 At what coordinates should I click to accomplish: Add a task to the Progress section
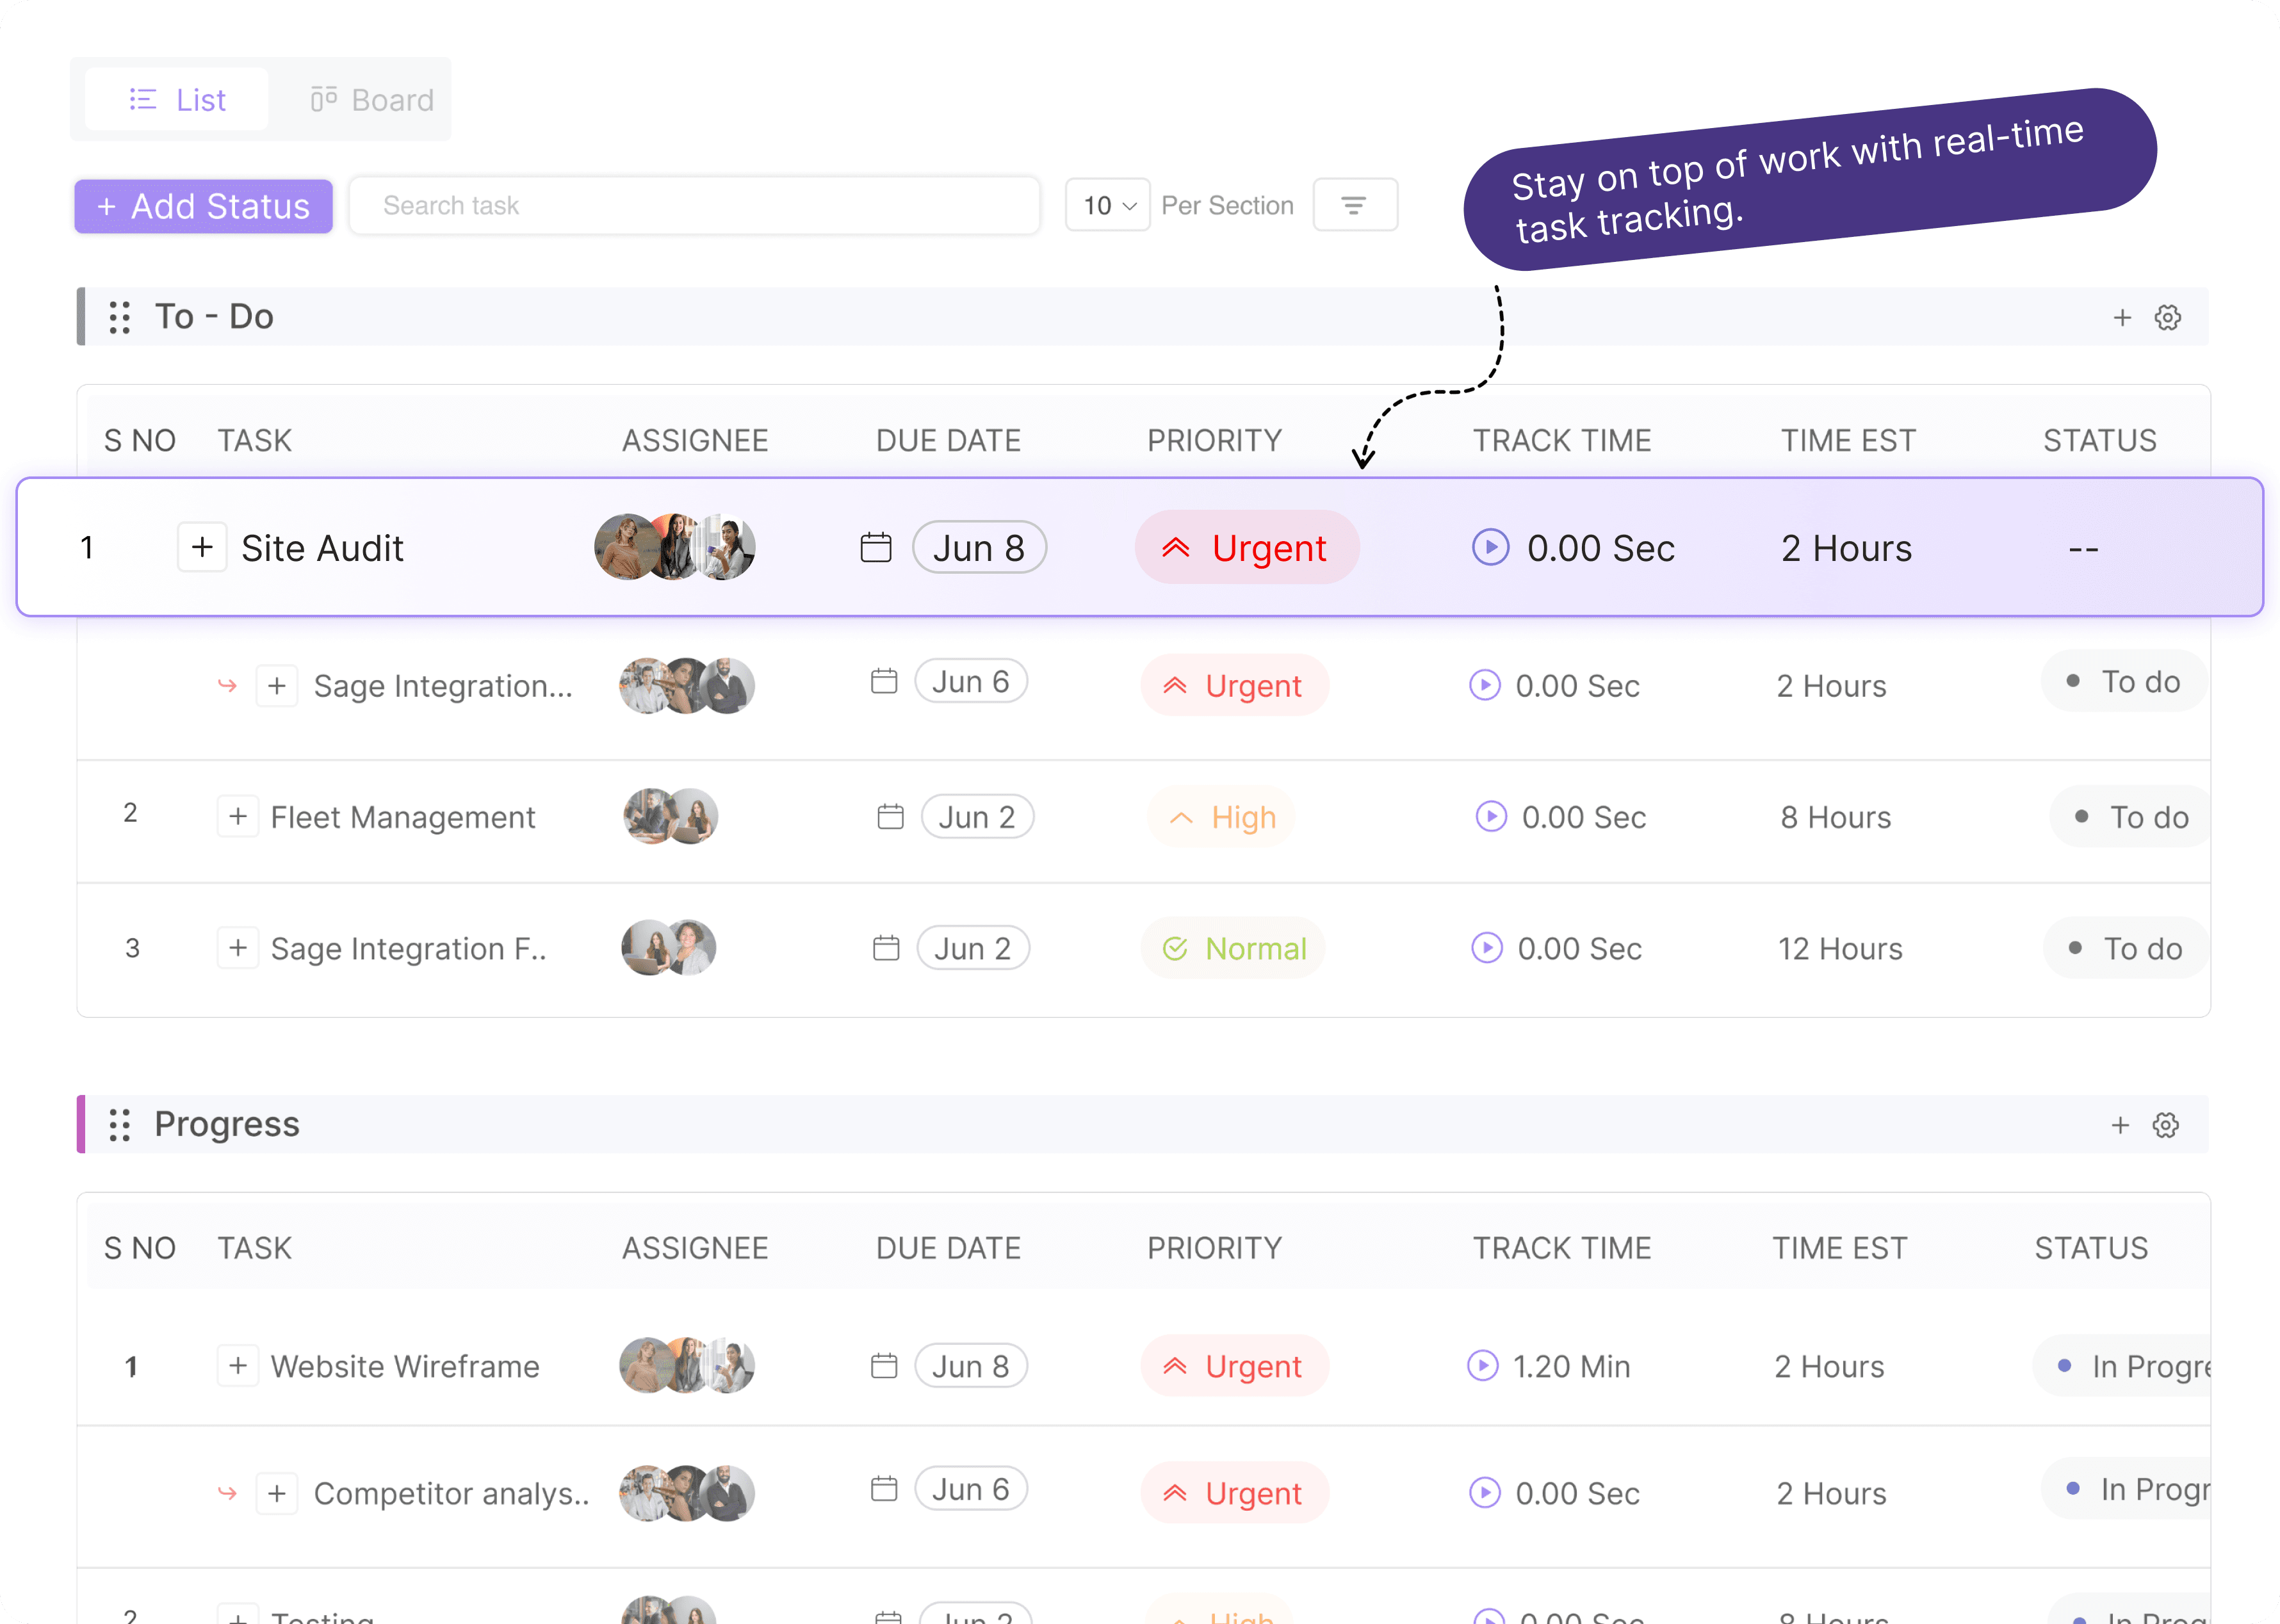(2120, 1126)
